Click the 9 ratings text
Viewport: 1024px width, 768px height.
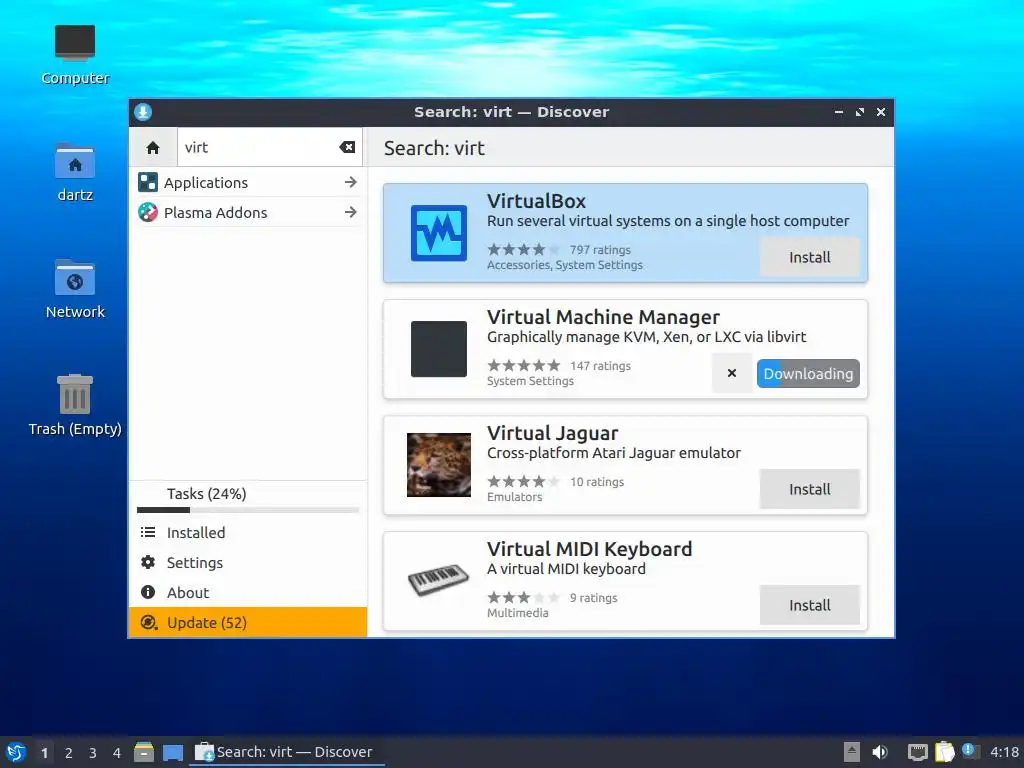tap(594, 598)
